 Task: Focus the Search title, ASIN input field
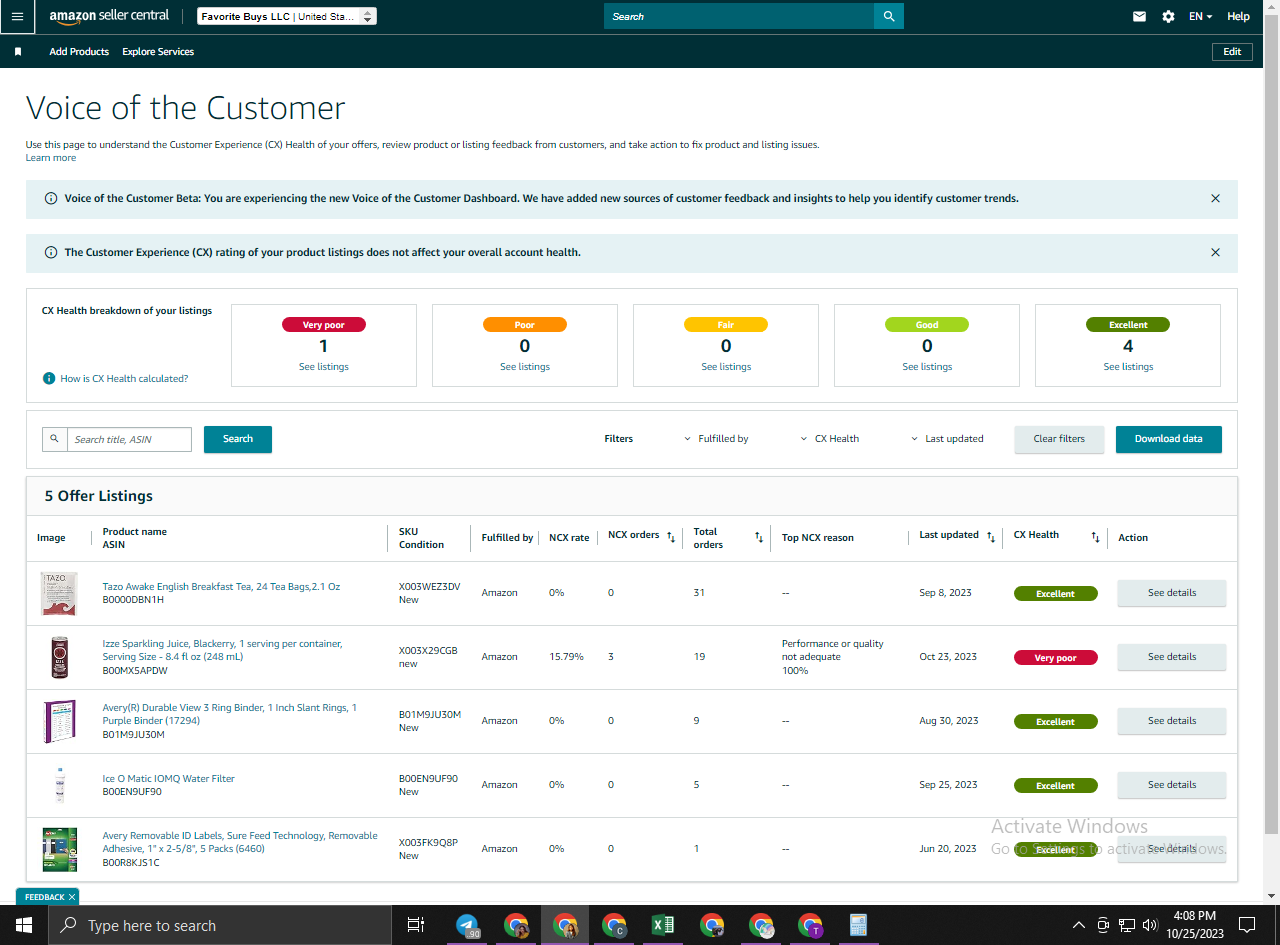coord(129,439)
